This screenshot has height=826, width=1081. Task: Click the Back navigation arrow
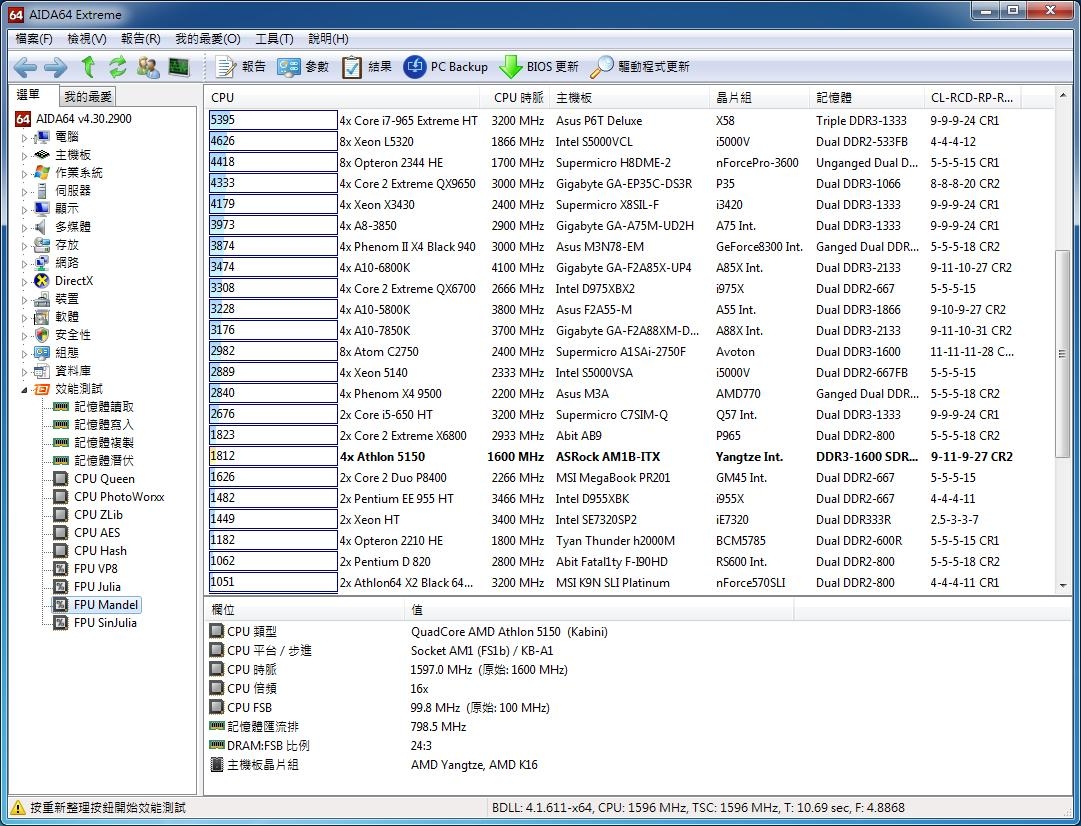pos(25,67)
